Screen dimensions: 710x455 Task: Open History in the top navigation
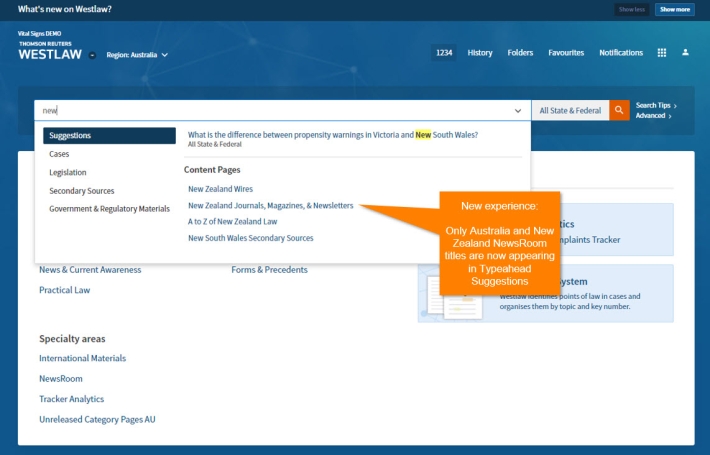click(480, 53)
